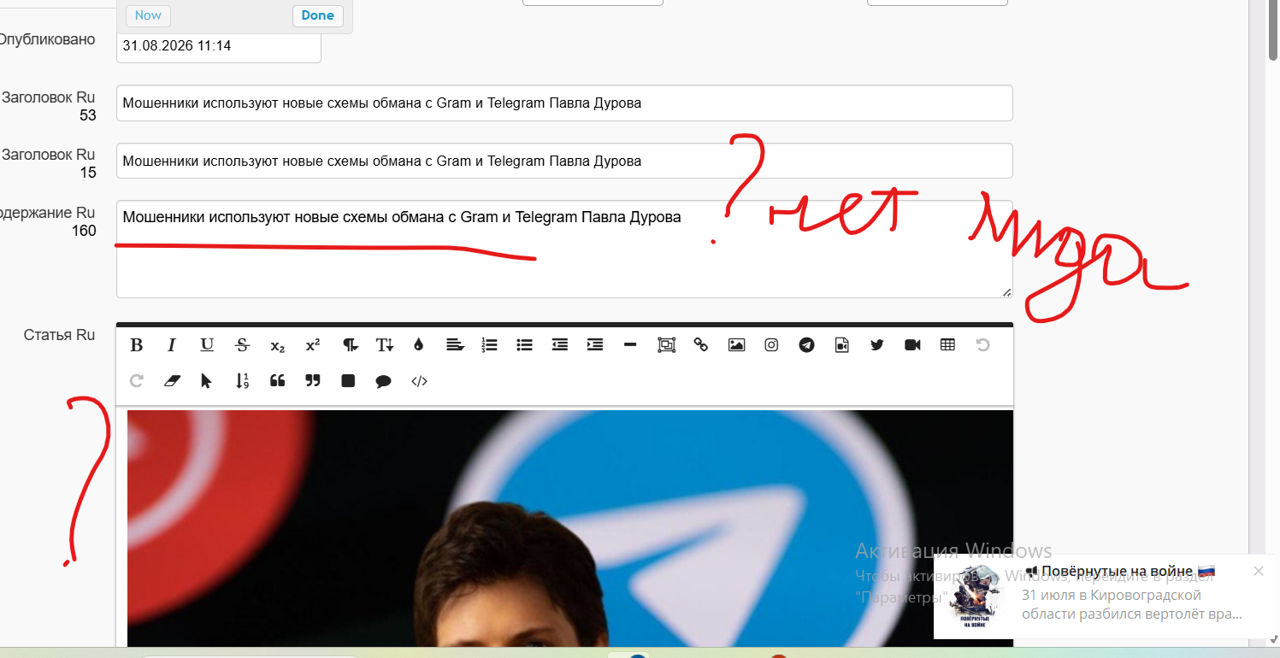
Task: Click the redo arrow in toolbar
Action: tap(136, 381)
